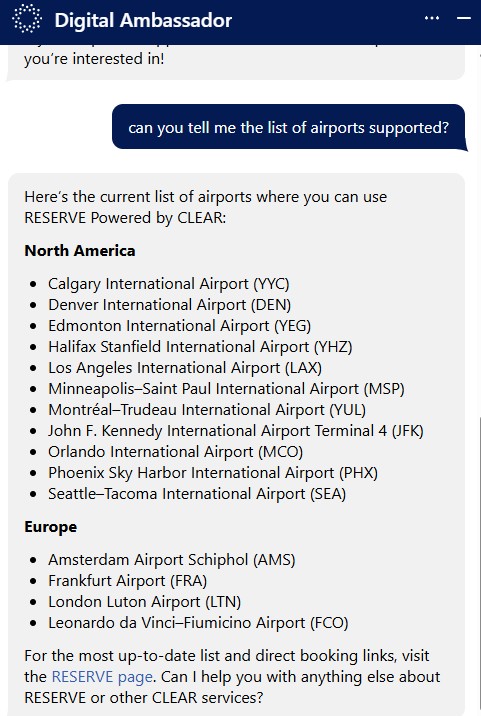Click Los Angeles International Airport (LAX) item
Viewport: 481px width, 716px height.
point(185,368)
